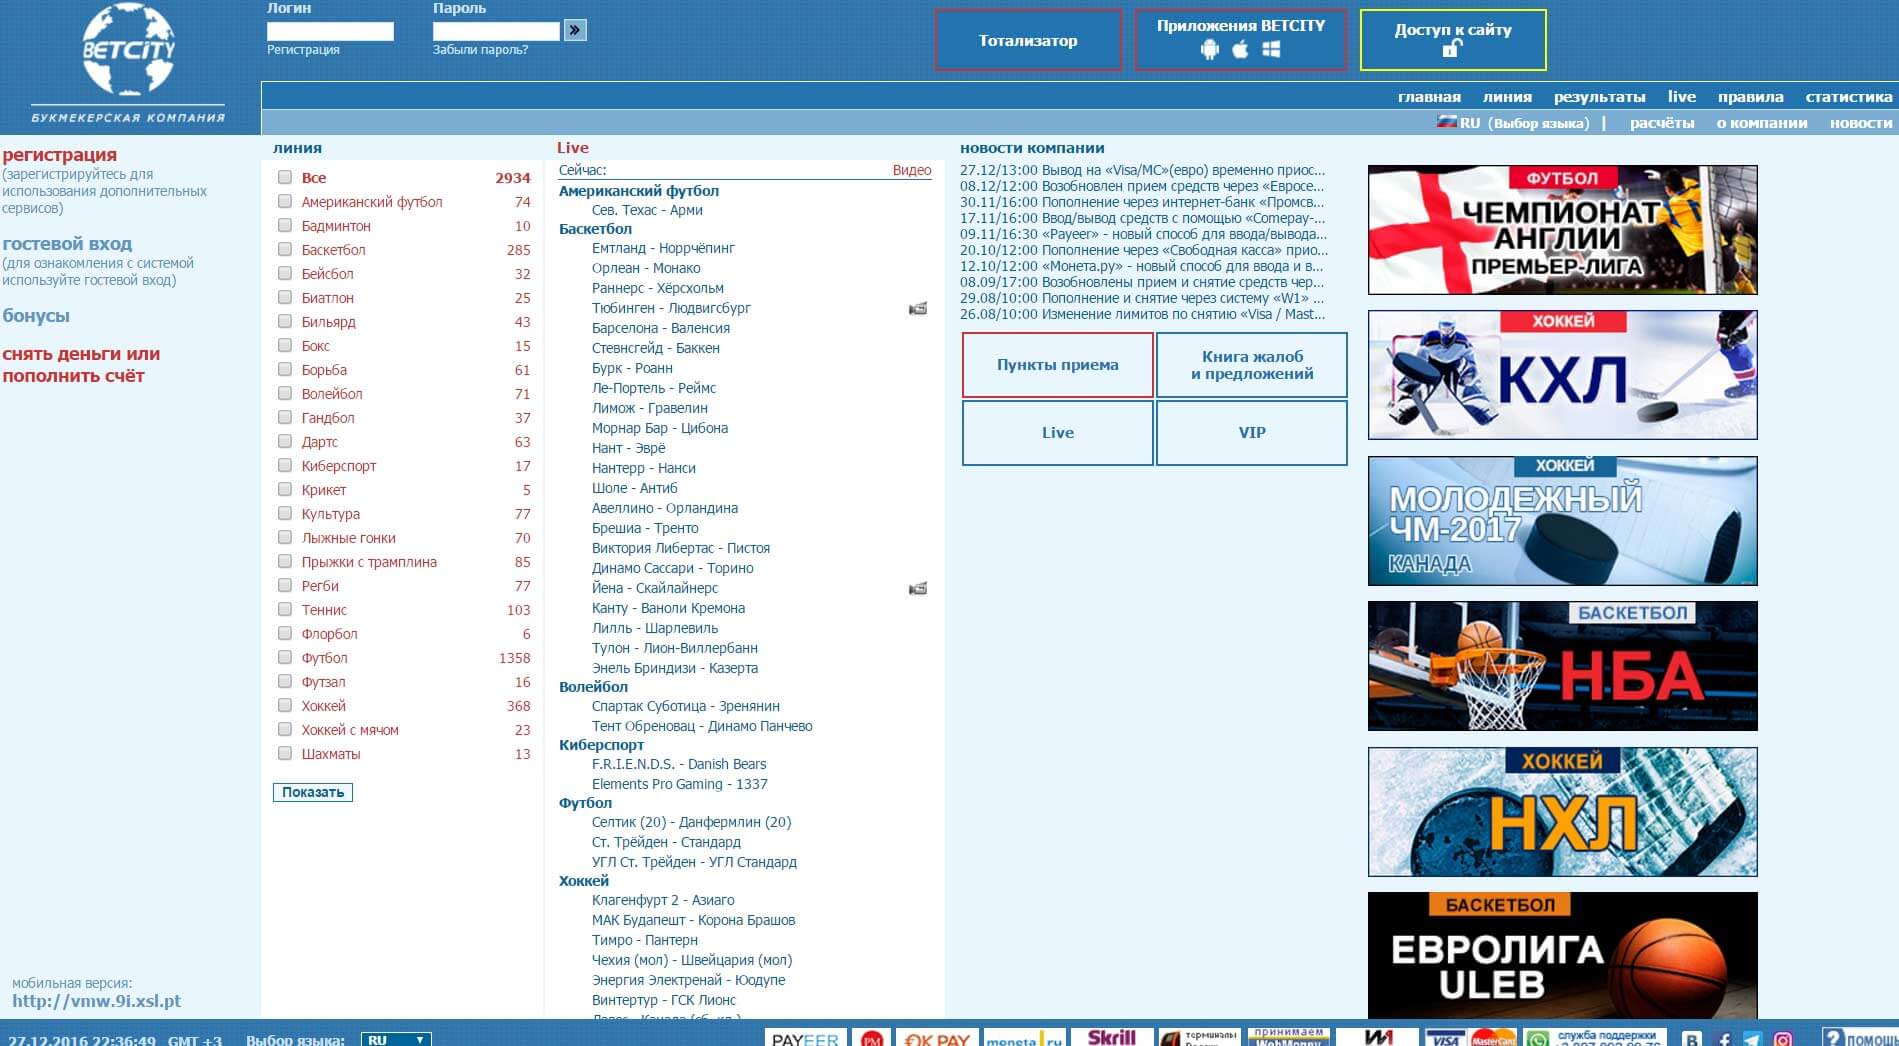Open the bottom RU language dropdown
The image size is (1899, 1046).
click(396, 1040)
